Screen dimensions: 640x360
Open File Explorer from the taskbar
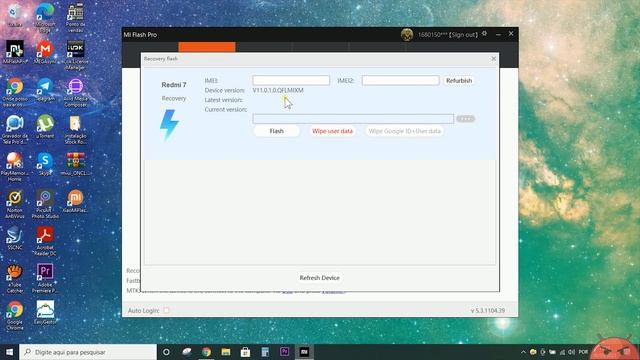click(226, 352)
